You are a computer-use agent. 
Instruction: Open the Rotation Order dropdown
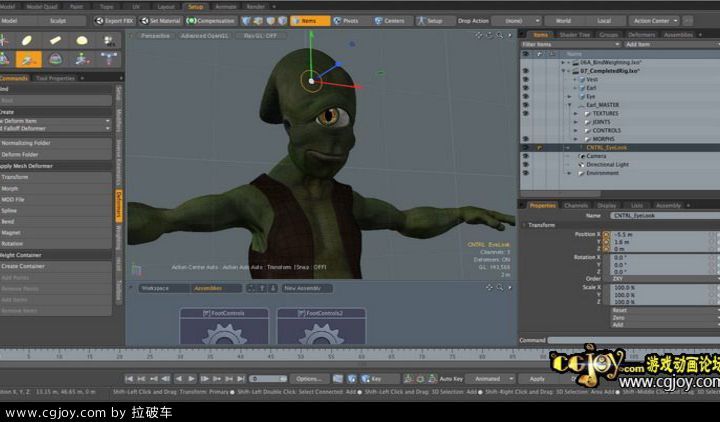click(x=665, y=279)
